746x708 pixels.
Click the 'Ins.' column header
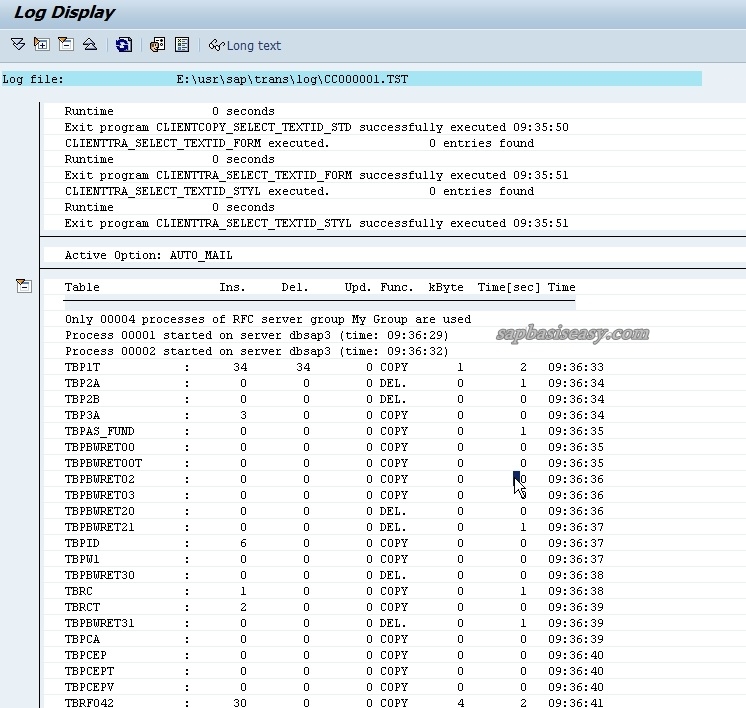[232, 287]
